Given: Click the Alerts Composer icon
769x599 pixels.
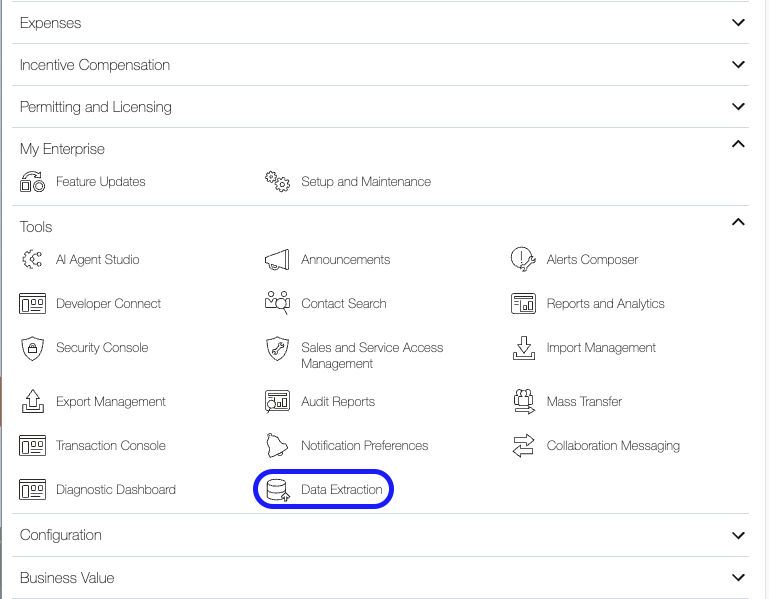Looking at the screenshot, I should pos(523,260).
